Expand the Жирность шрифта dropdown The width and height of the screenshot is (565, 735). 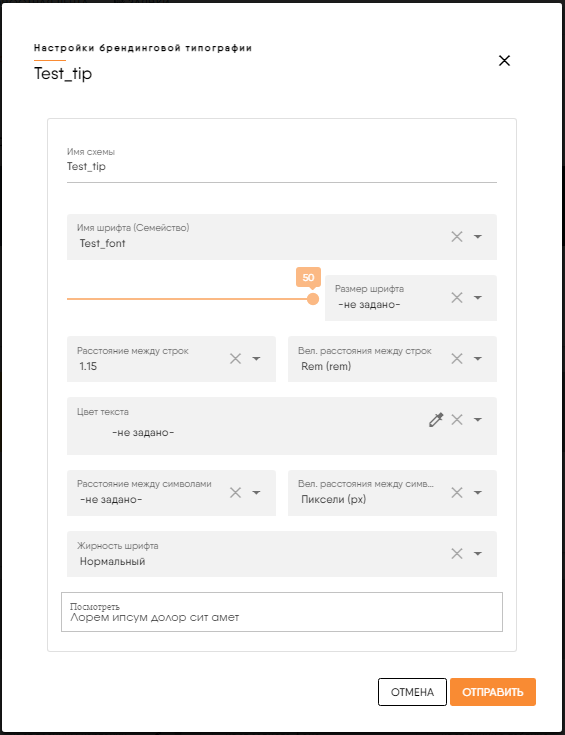(477, 554)
